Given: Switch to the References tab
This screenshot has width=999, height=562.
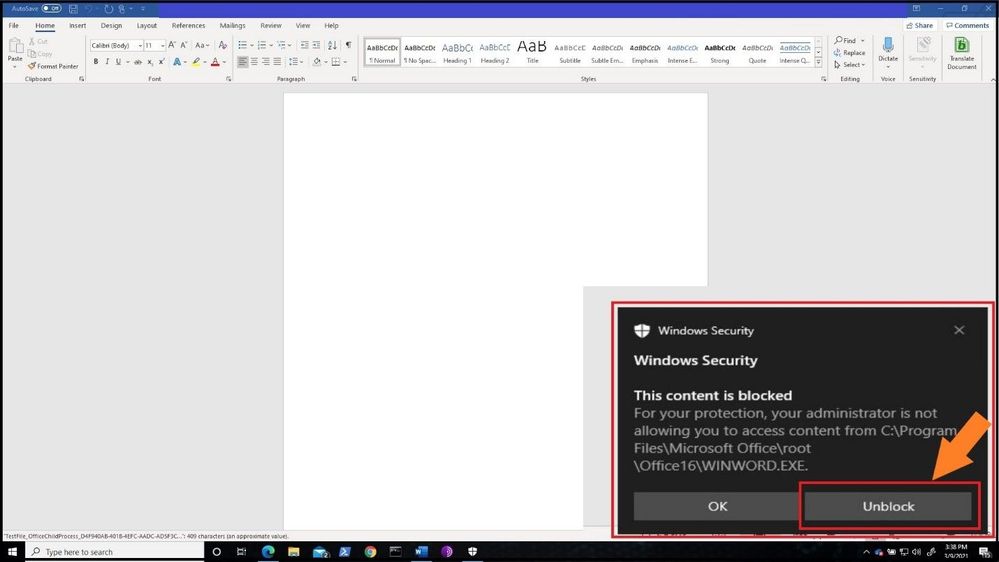Looking at the screenshot, I should tap(189, 25).
